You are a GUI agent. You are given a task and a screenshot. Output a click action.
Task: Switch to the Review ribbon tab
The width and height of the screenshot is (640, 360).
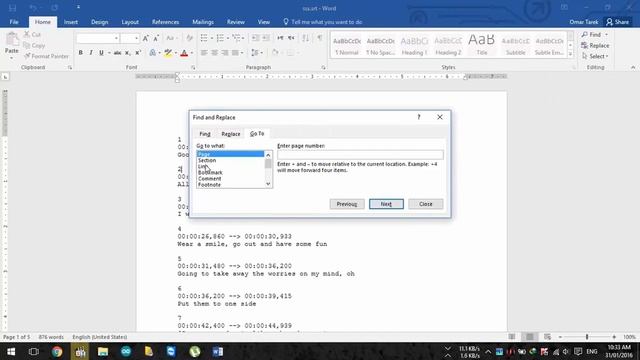(236, 22)
